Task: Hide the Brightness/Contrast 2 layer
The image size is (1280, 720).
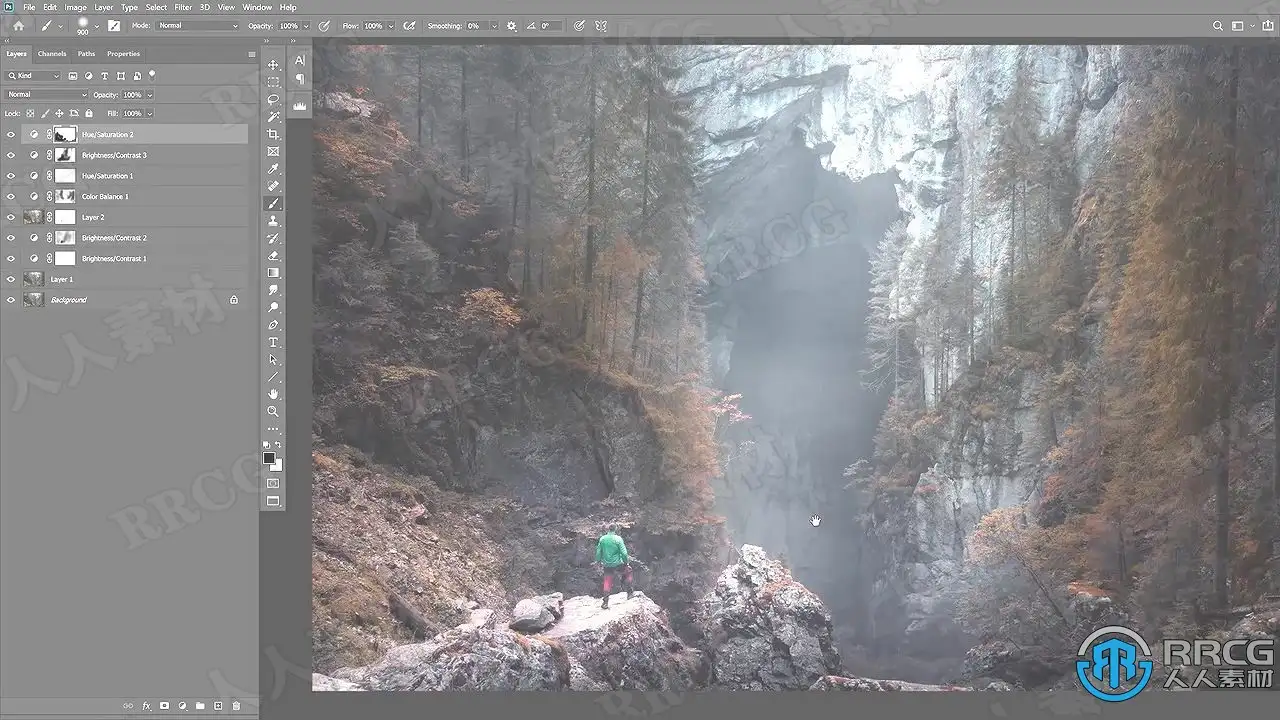Action: coord(11,238)
